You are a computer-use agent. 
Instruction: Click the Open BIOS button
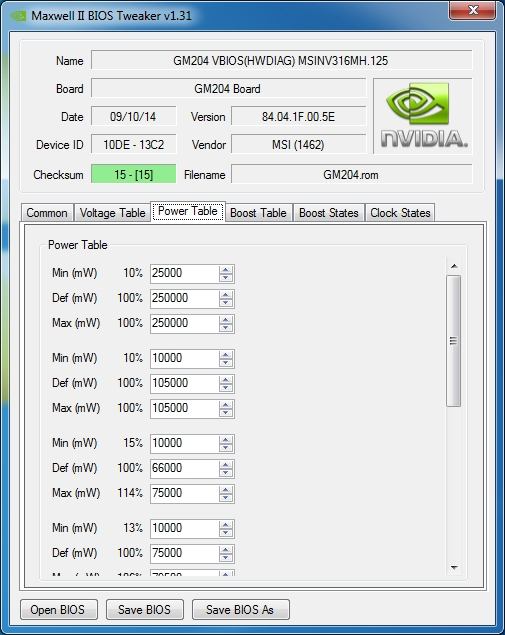(59, 609)
